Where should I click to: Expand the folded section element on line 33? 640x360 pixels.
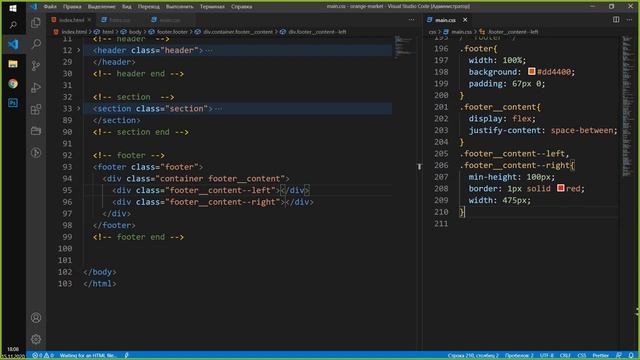click(x=79, y=109)
